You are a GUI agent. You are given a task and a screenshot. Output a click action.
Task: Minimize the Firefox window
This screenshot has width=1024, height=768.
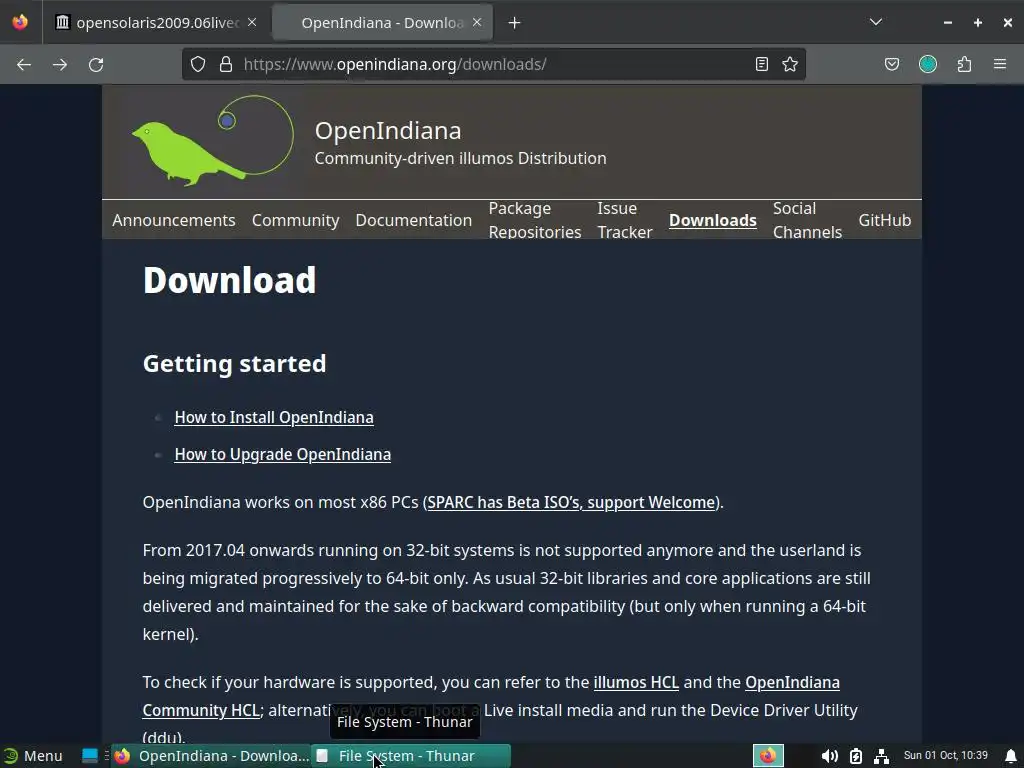tap(948, 22)
